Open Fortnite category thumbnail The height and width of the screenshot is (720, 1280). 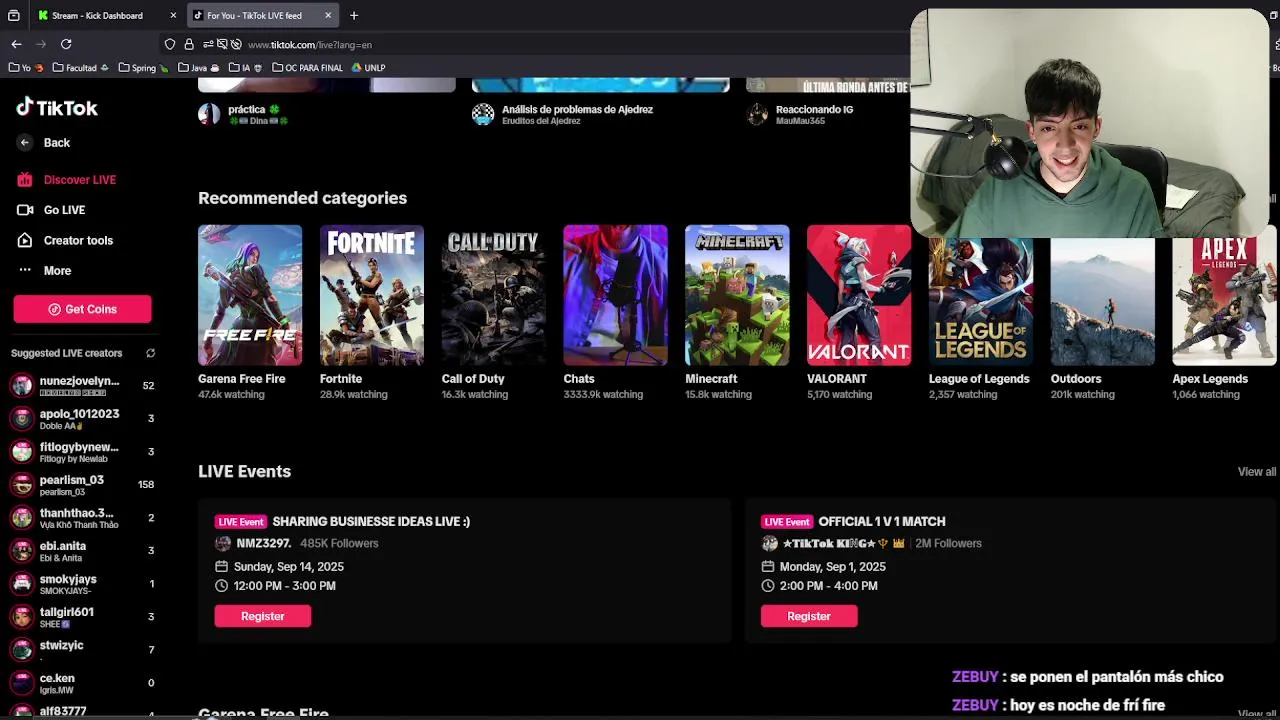372,295
